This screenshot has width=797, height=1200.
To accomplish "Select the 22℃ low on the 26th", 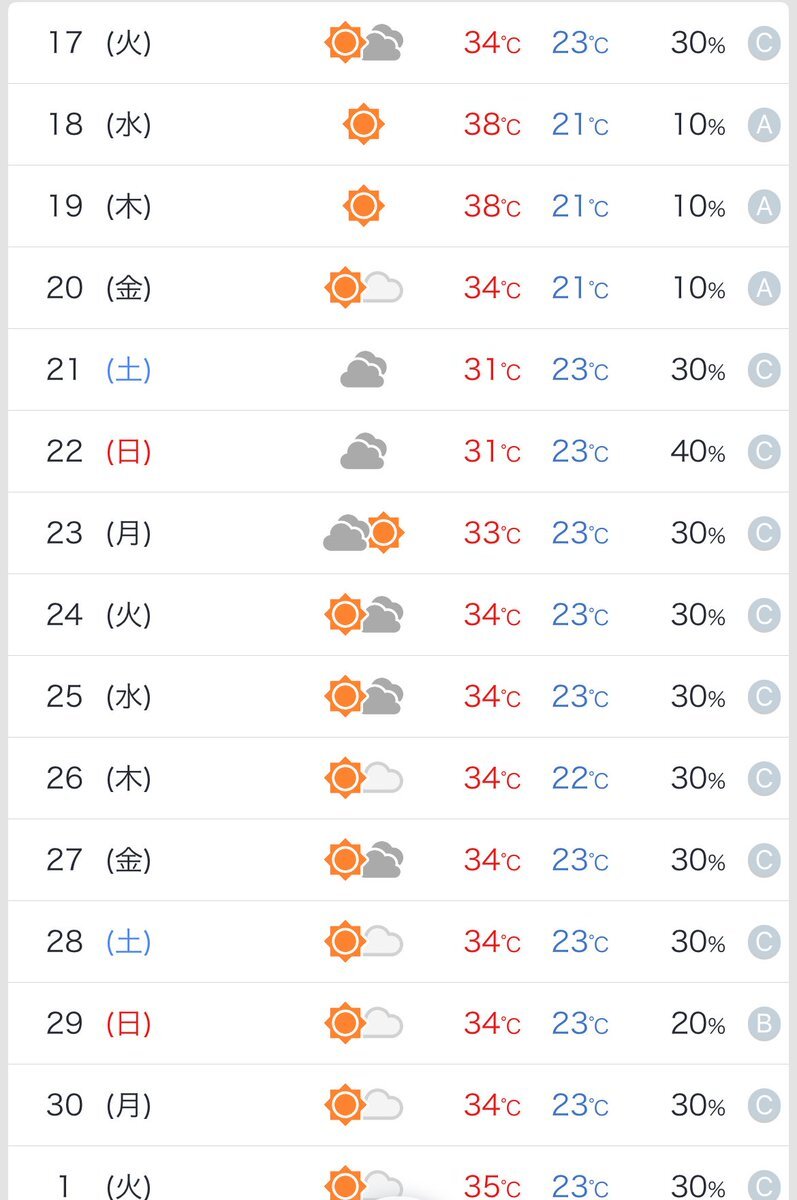I will [580, 778].
